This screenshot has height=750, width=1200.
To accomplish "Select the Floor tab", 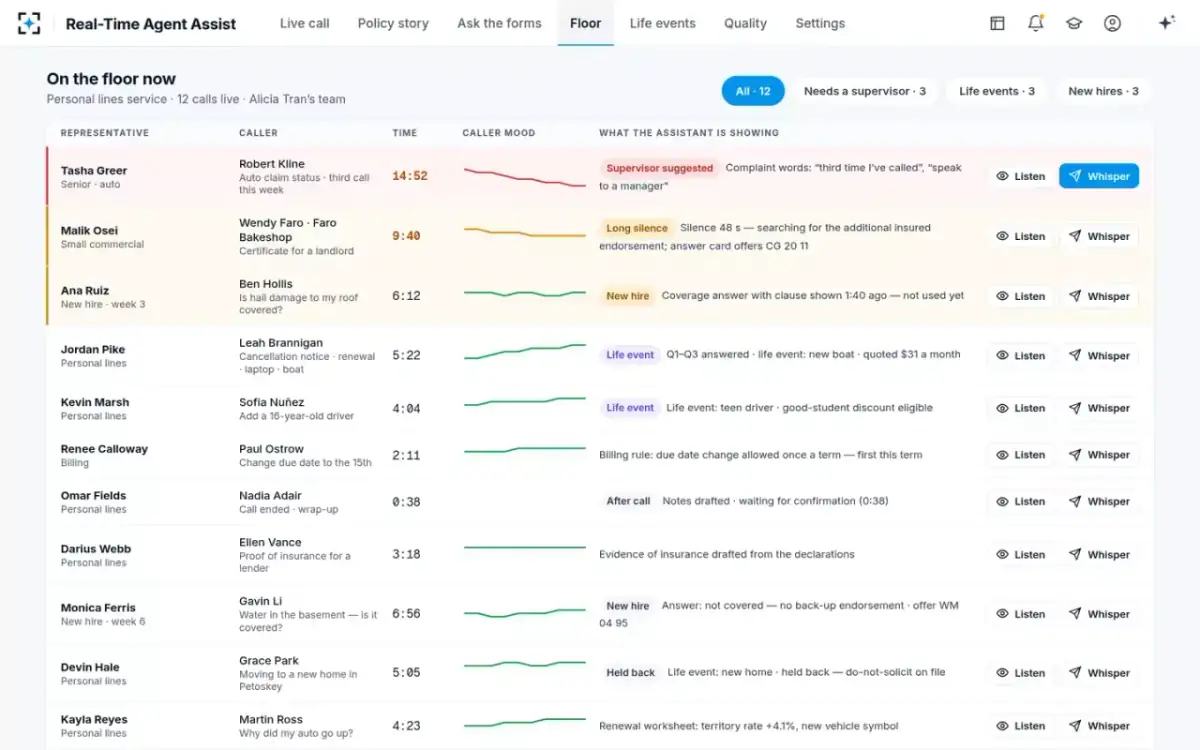I will click(586, 23).
